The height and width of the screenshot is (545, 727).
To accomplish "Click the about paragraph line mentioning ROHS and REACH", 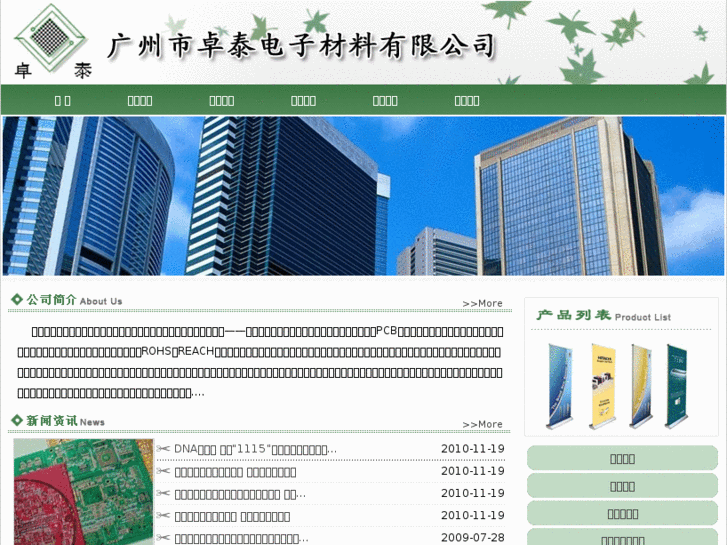I will [259, 352].
